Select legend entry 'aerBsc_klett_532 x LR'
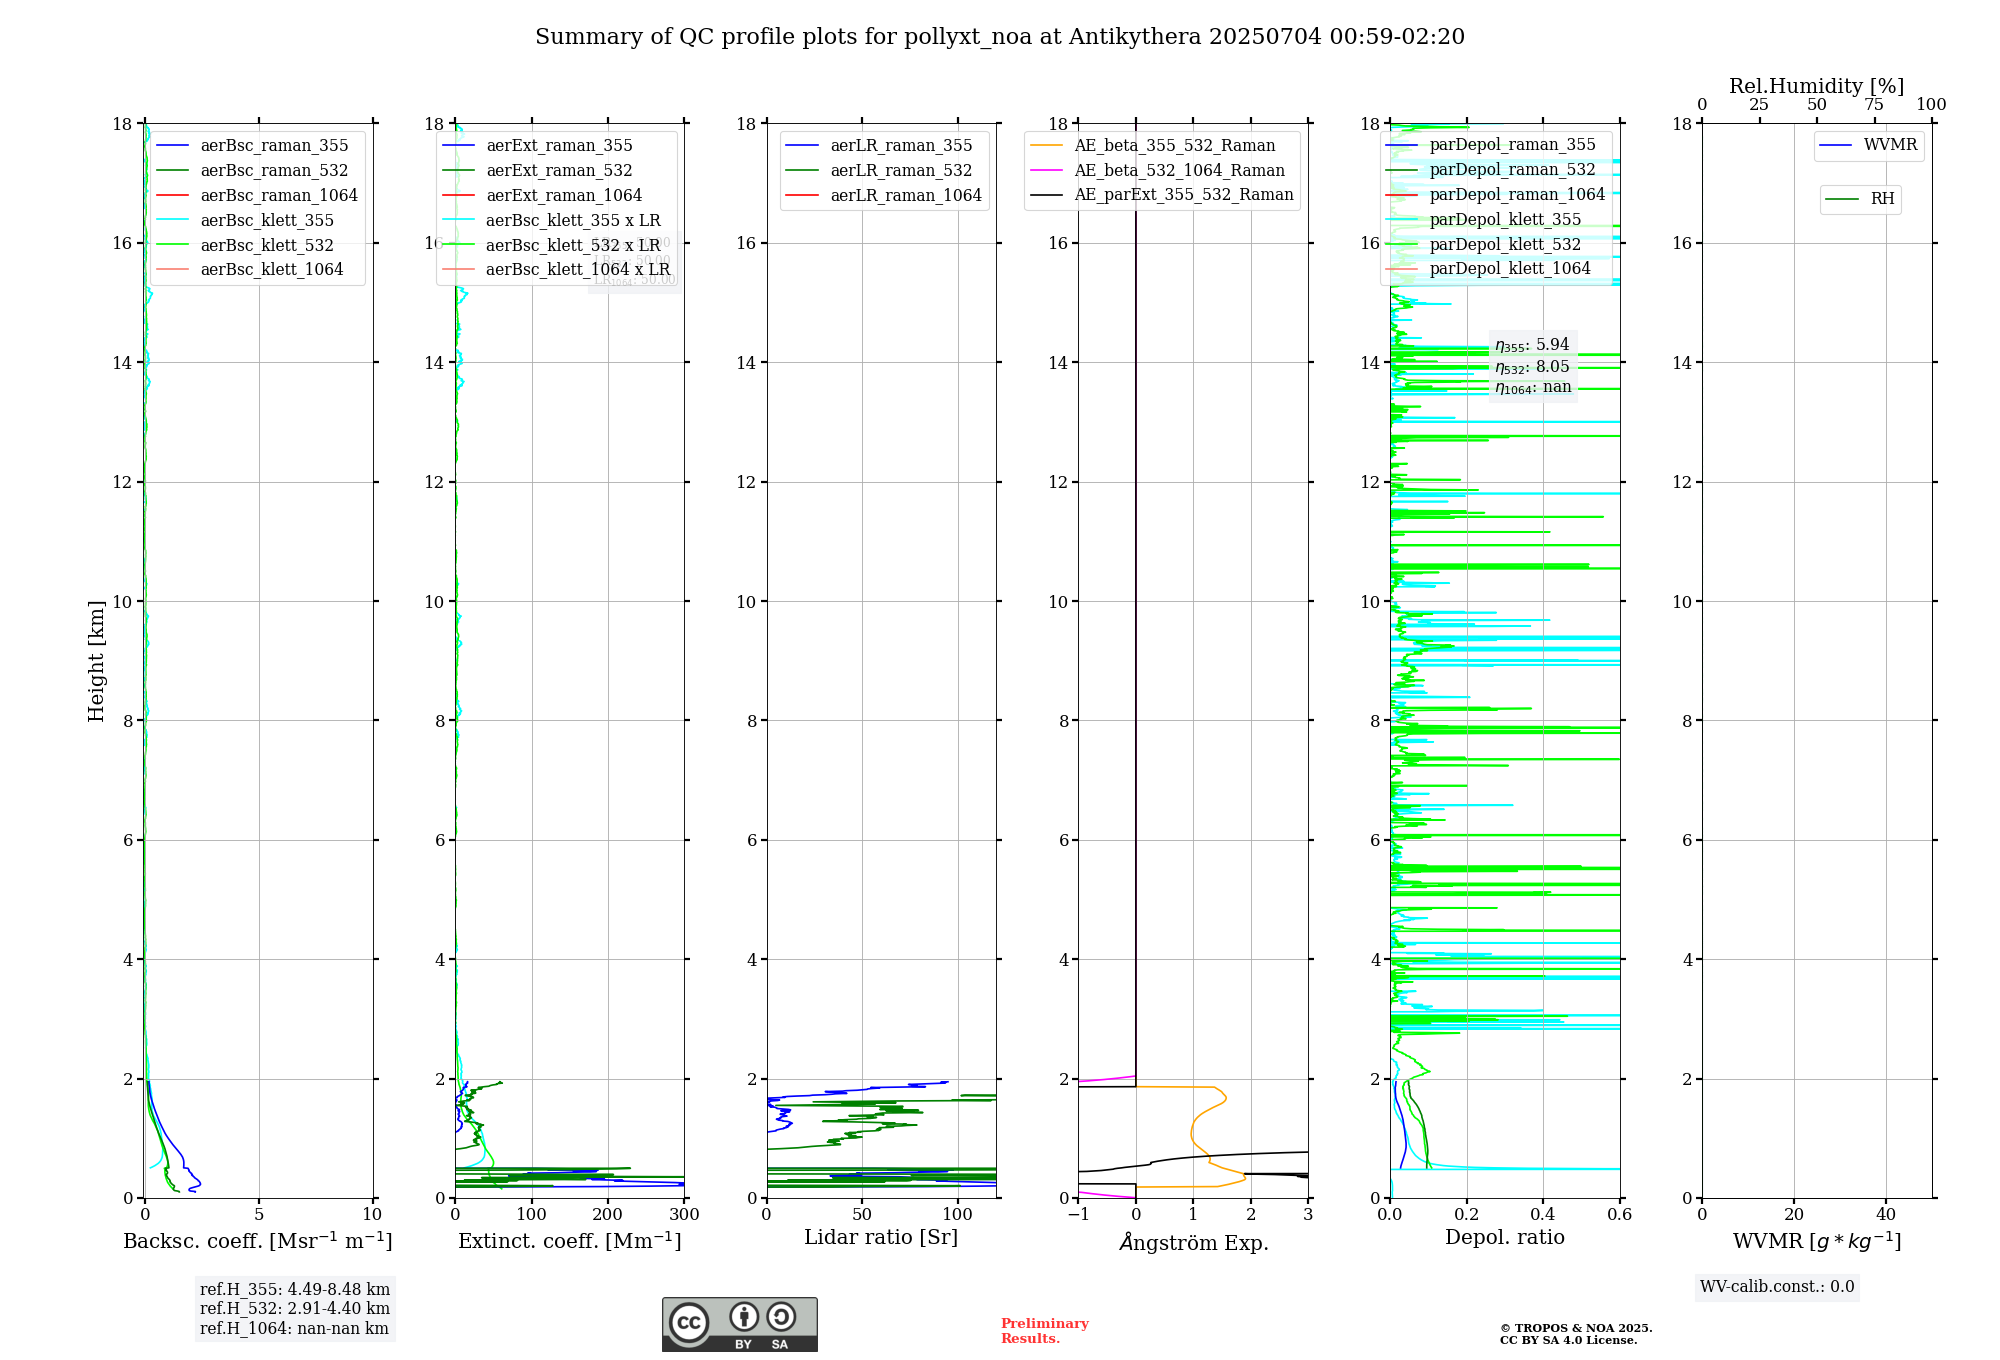Image resolution: width=2000 pixels, height=1360 pixels. tap(551, 246)
